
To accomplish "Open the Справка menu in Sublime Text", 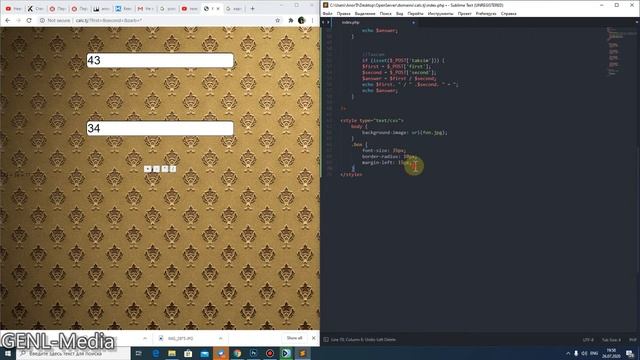I will pyautogui.click(x=509, y=13).
